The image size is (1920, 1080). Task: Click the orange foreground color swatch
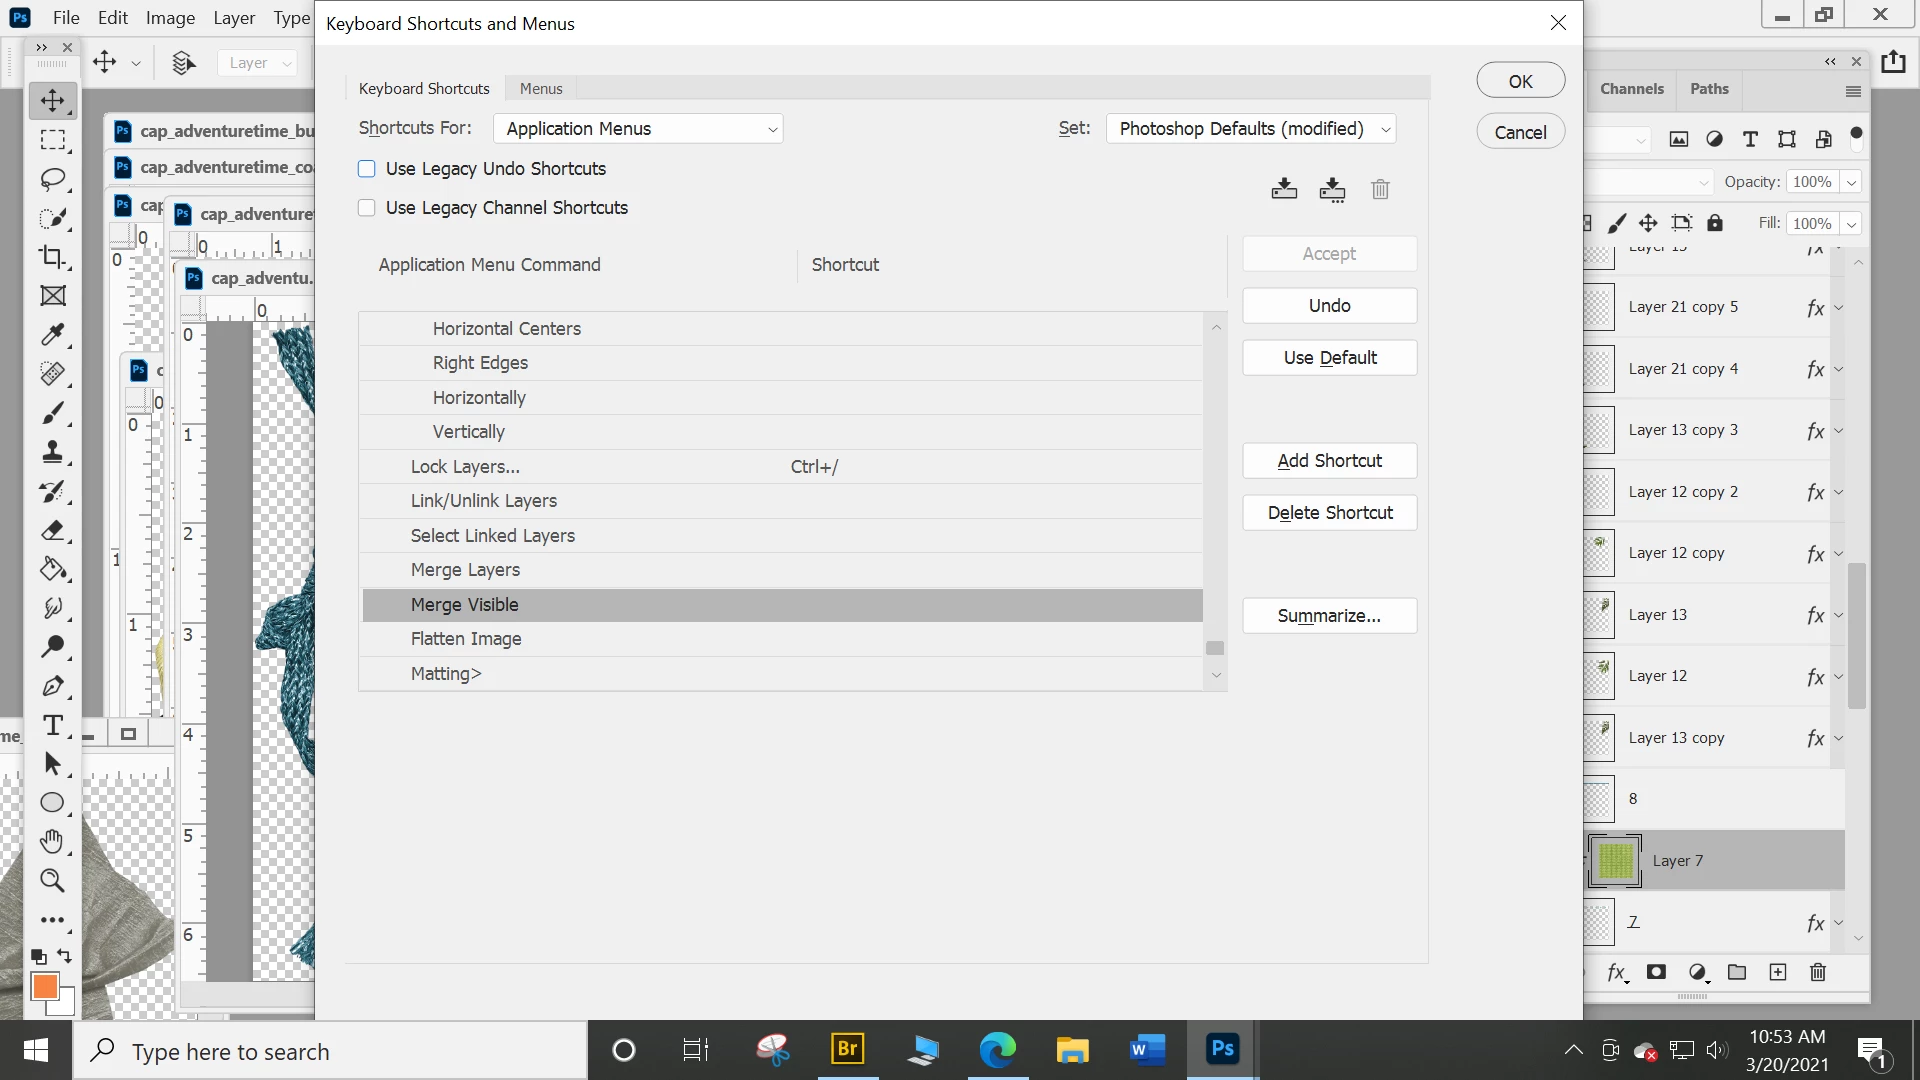pos(44,986)
